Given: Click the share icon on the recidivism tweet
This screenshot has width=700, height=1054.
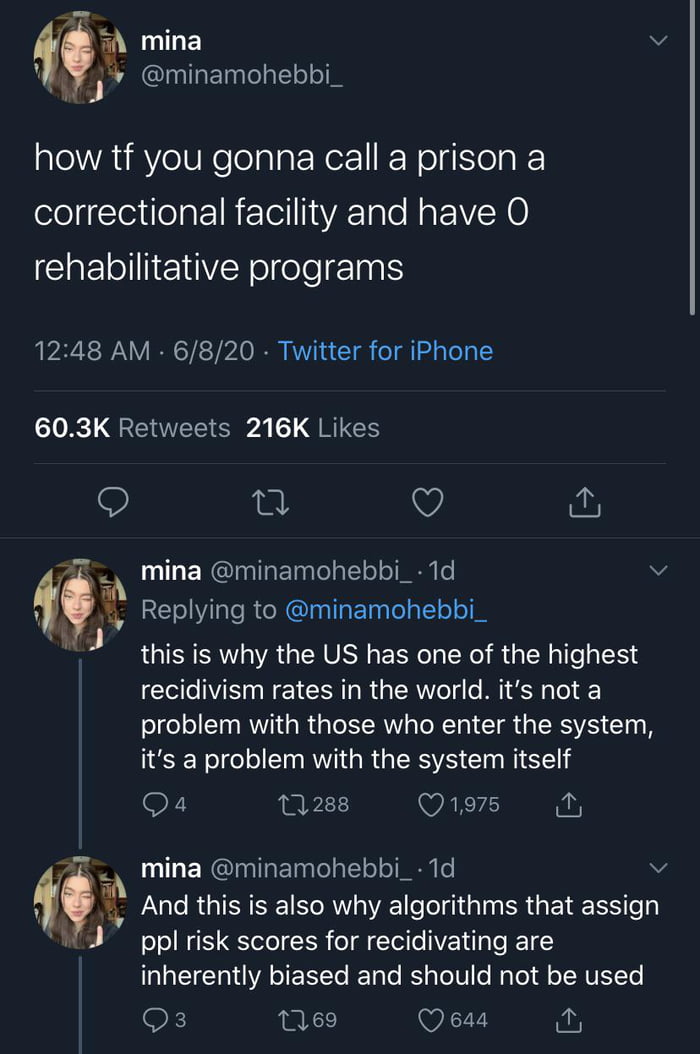Looking at the screenshot, I should (x=568, y=804).
